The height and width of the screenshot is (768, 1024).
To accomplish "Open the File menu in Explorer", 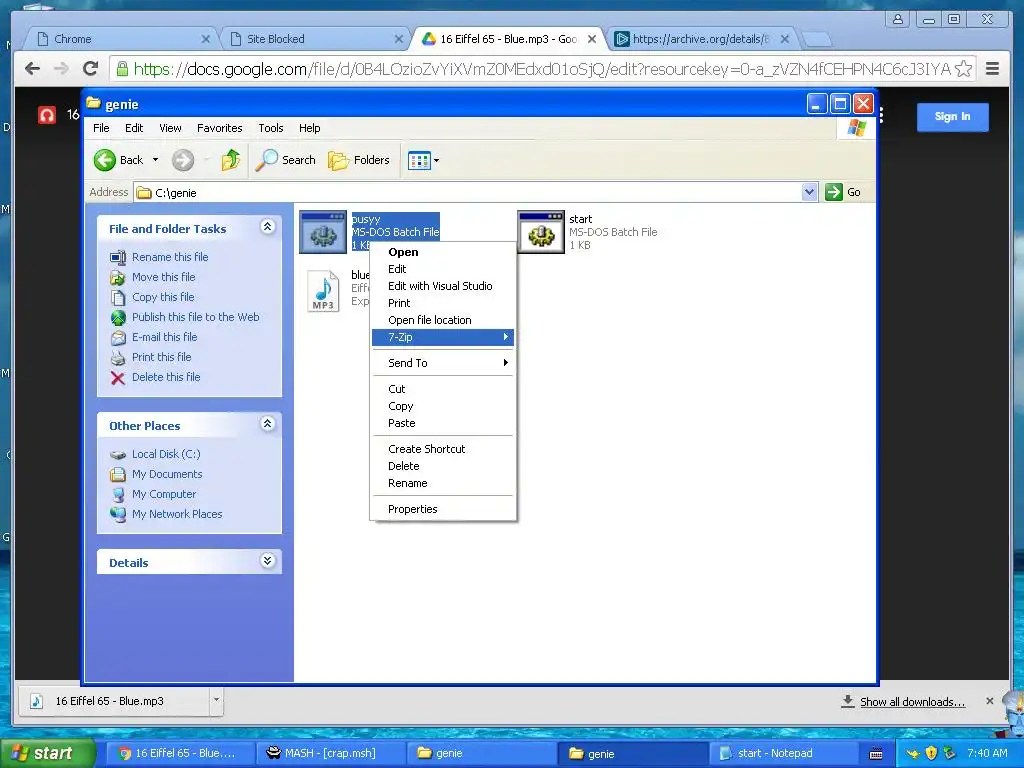I will 101,128.
